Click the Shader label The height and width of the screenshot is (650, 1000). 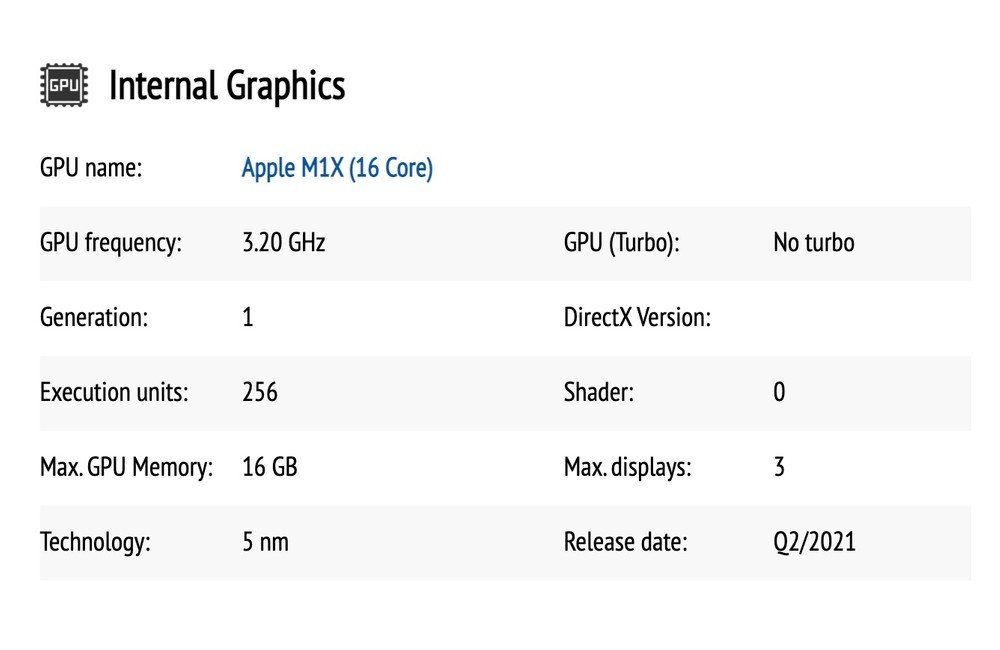599,392
